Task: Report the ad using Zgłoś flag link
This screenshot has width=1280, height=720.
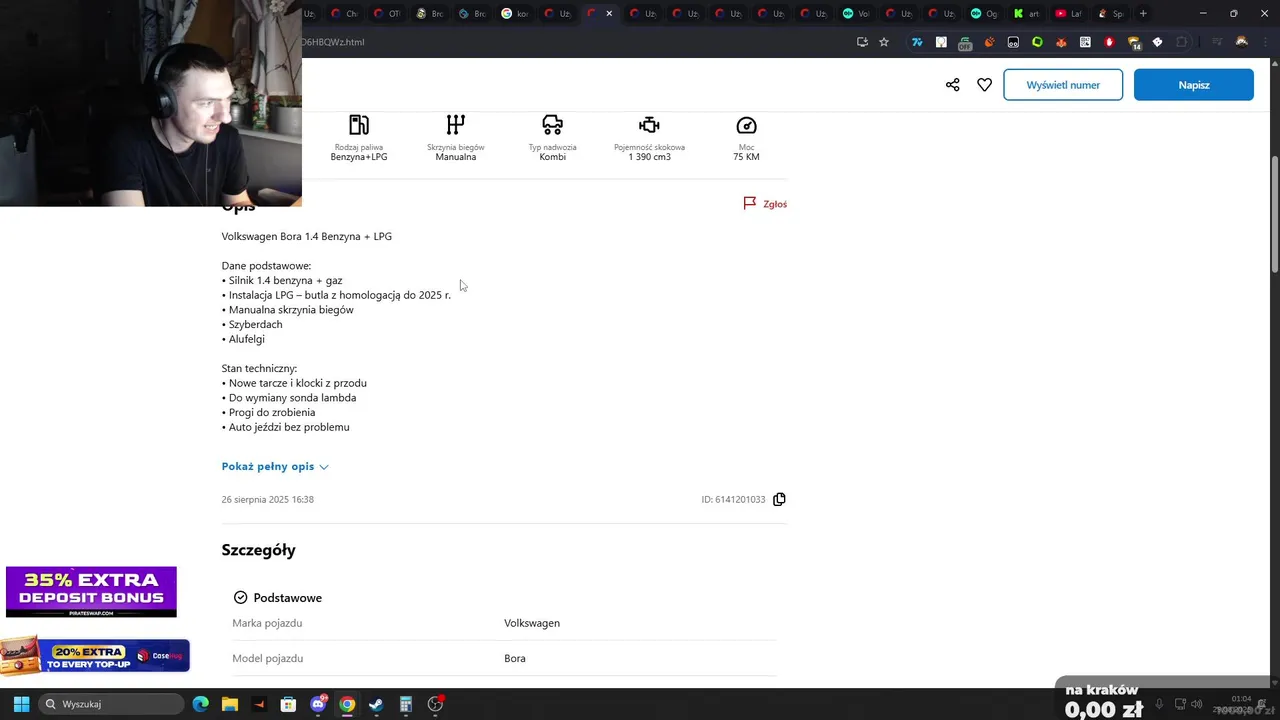Action: [x=765, y=204]
